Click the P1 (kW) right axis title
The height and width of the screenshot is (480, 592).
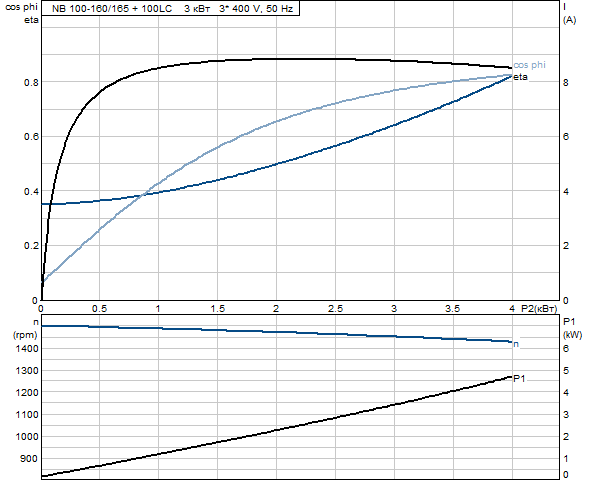pos(572,328)
